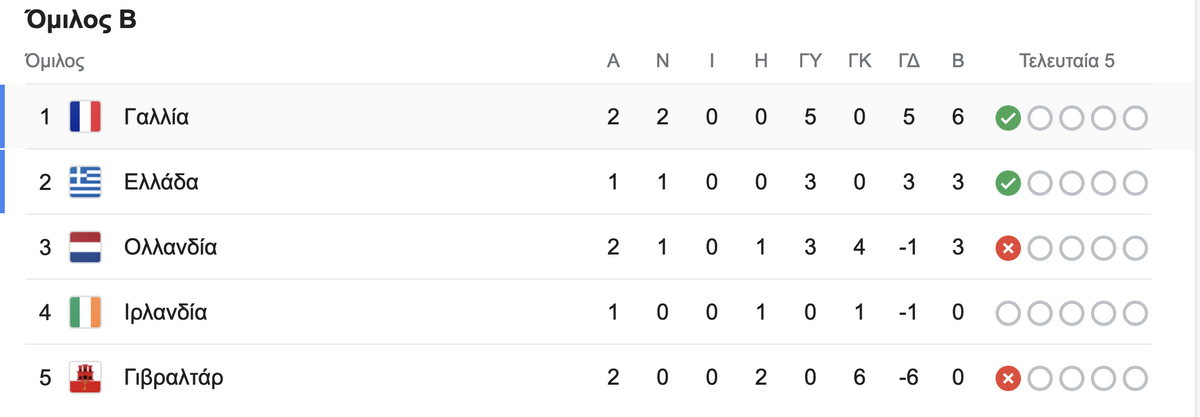
Task: Click Gibraltar's red loss icon
Action: click(x=1007, y=379)
